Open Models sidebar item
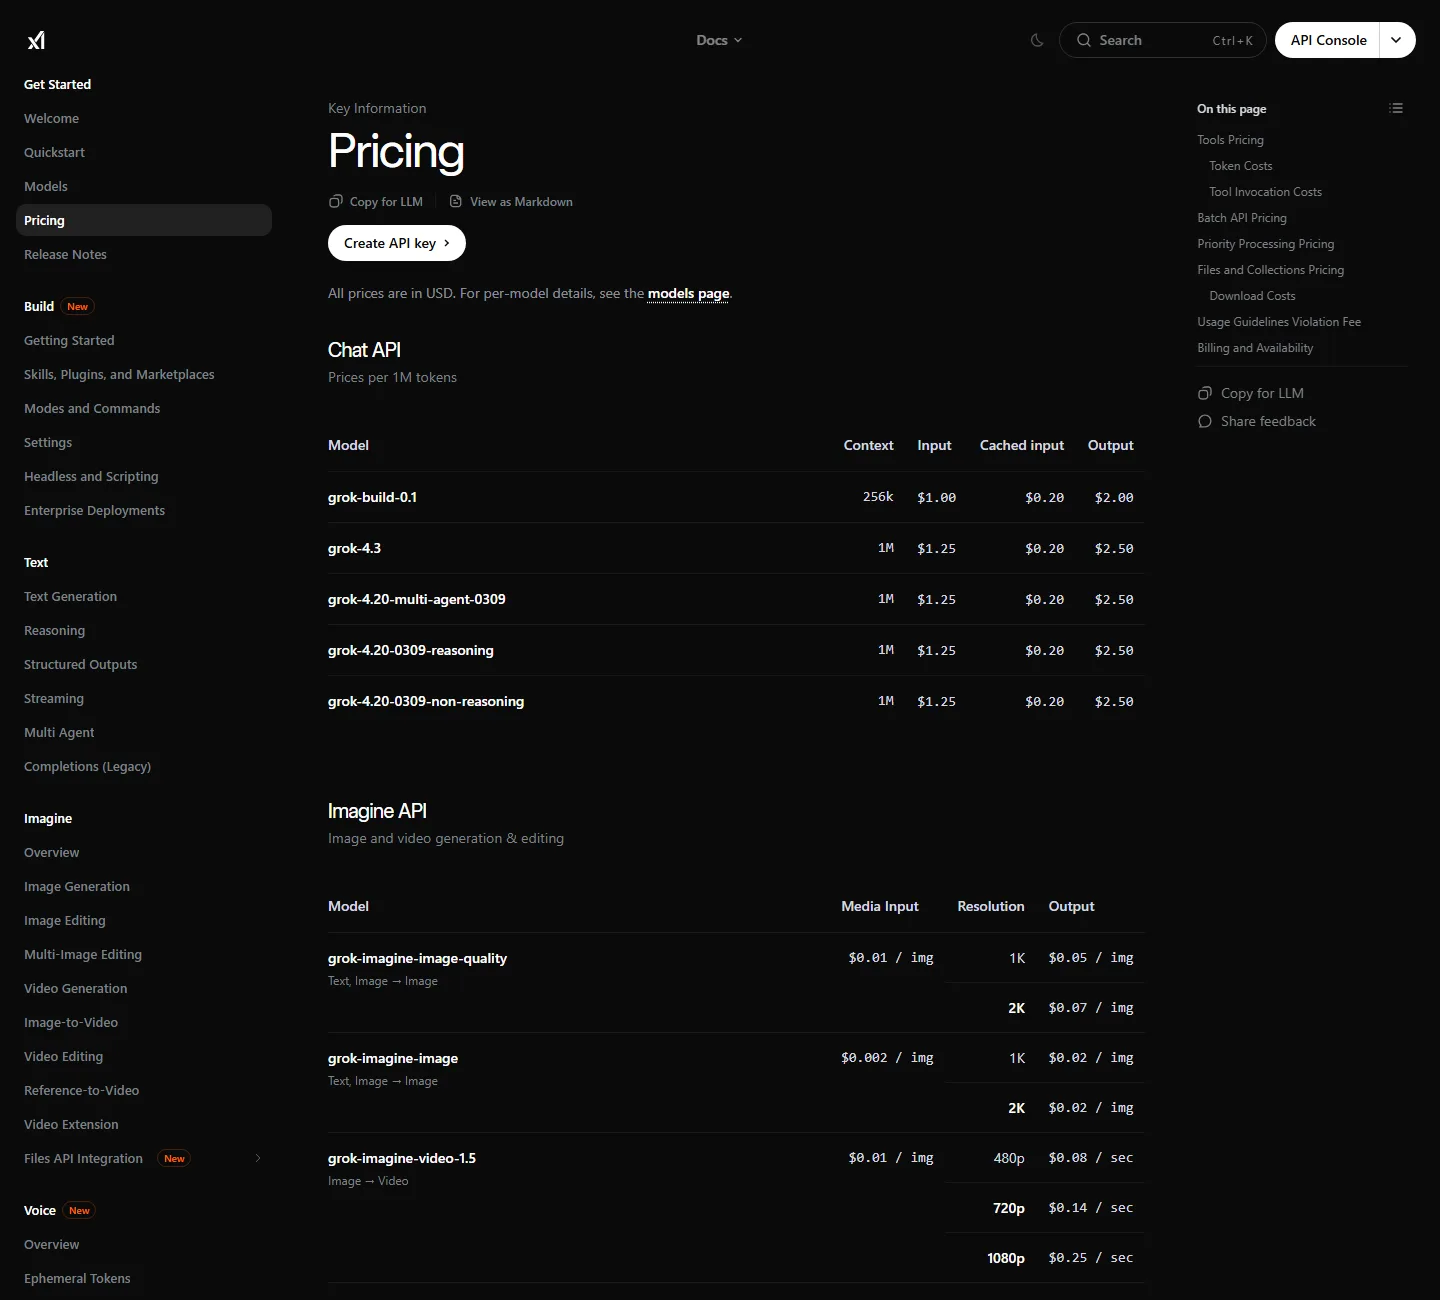Screen dimensions: 1440x1300 click(46, 186)
